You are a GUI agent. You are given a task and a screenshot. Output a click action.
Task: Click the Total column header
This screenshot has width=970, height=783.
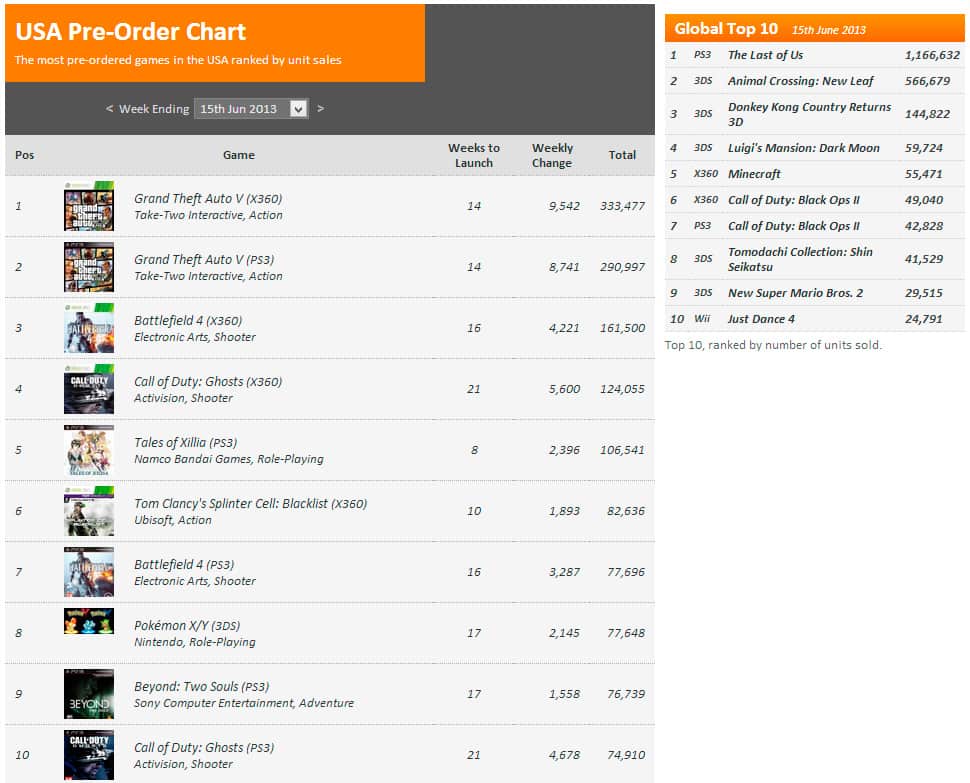[x=623, y=155]
